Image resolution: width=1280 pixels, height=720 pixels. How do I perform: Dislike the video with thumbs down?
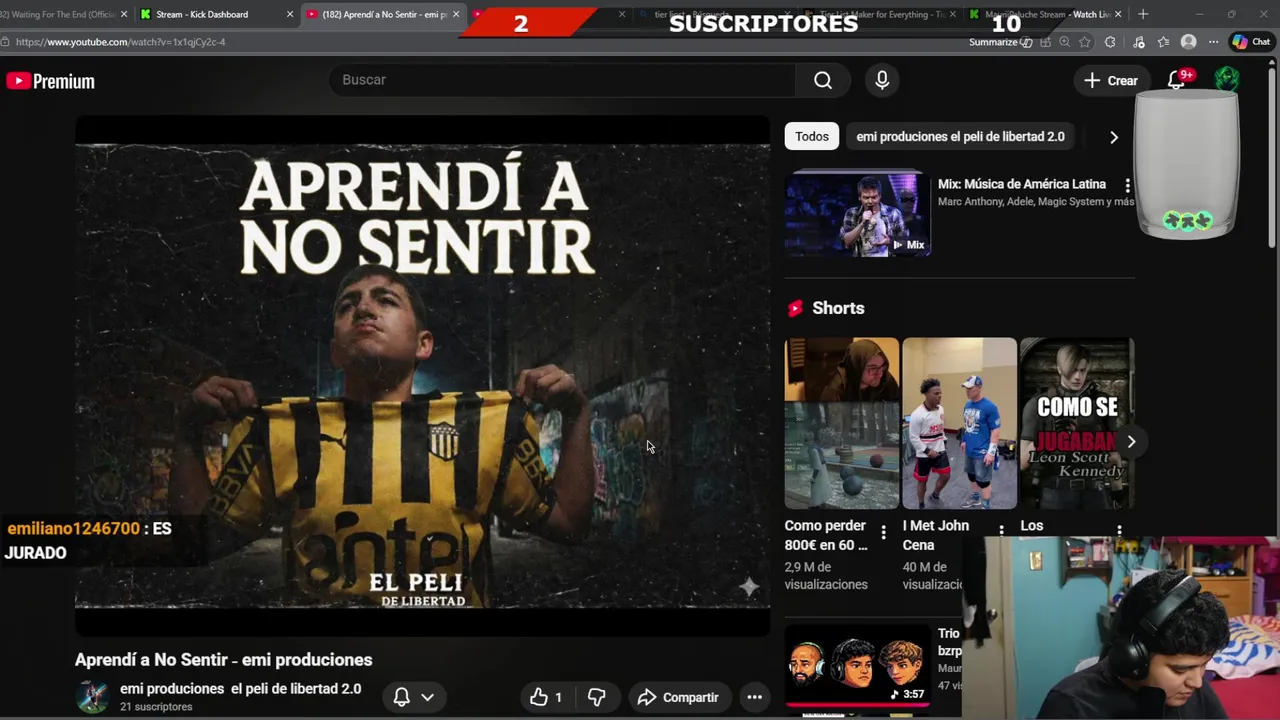point(596,697)
